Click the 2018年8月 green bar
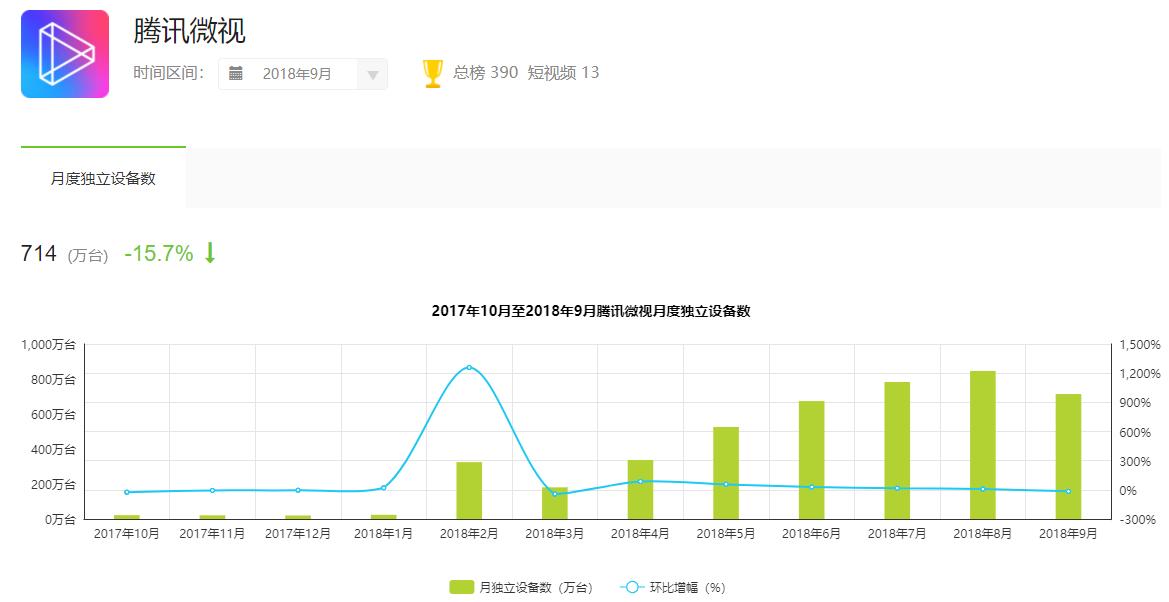This screenshot has width=1169, height=602. click(983, 445)
